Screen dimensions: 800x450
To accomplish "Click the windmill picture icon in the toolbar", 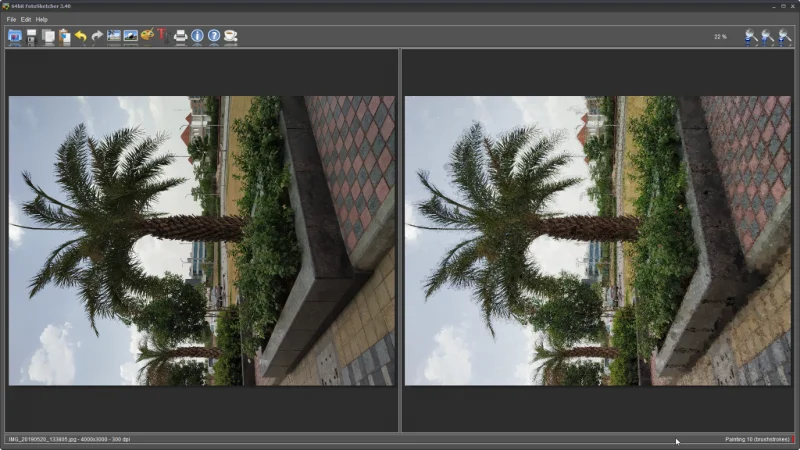I will click(x=114, y=36).
